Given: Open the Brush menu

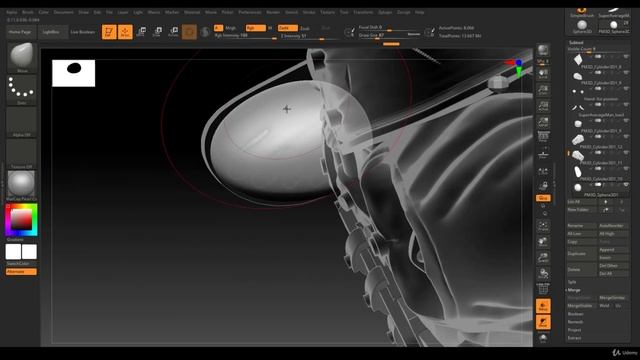Looking at the screenshot, I should click(28, 12).
